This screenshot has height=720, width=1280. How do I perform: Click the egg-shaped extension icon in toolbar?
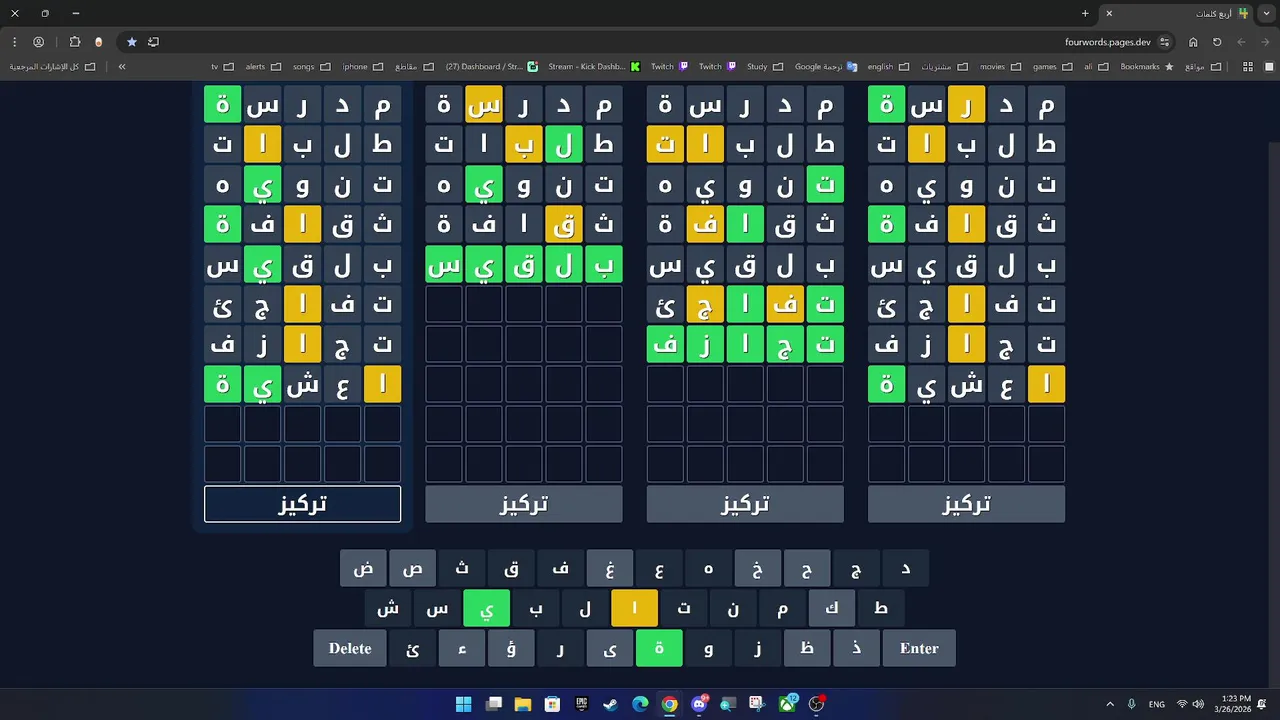click(98, 42)
